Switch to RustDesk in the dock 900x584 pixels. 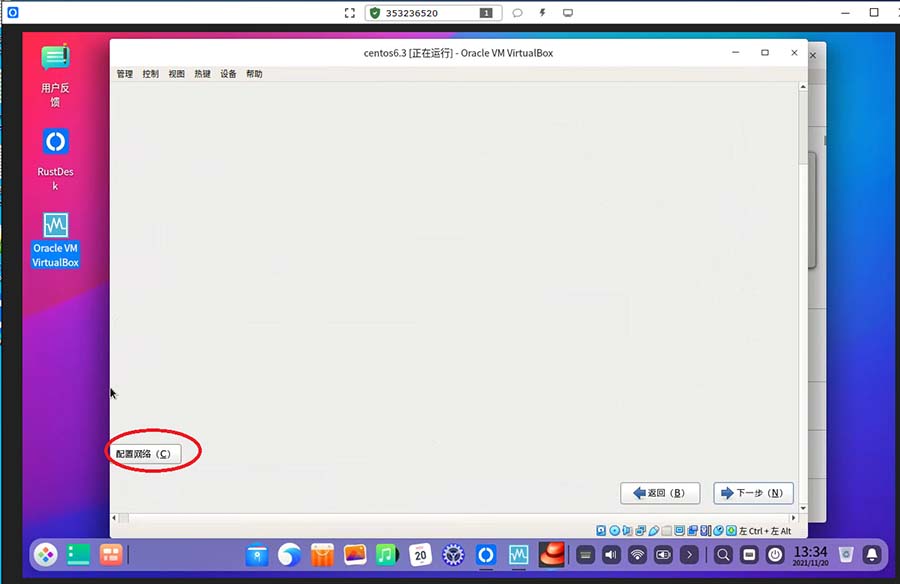click(x=486, y=555)
